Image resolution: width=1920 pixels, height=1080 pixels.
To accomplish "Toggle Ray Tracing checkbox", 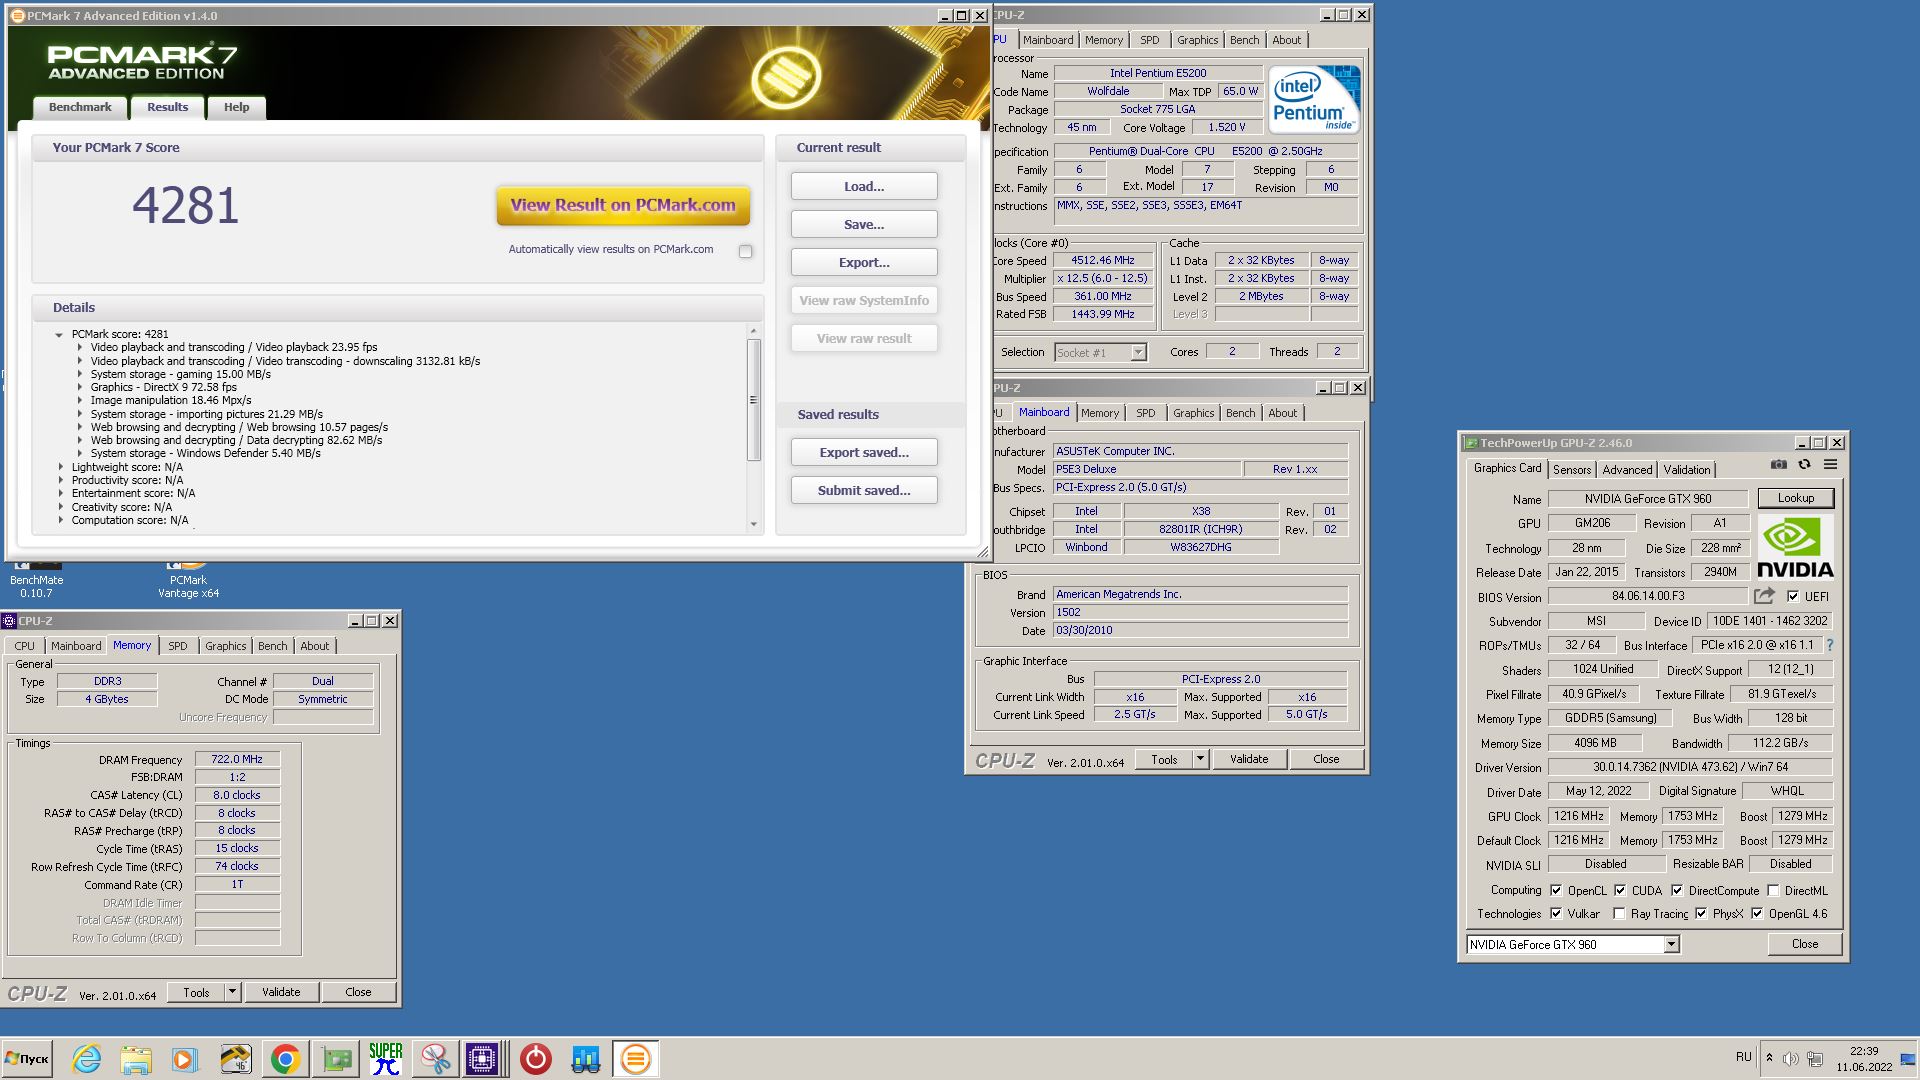I will (x=1619, y=913).
